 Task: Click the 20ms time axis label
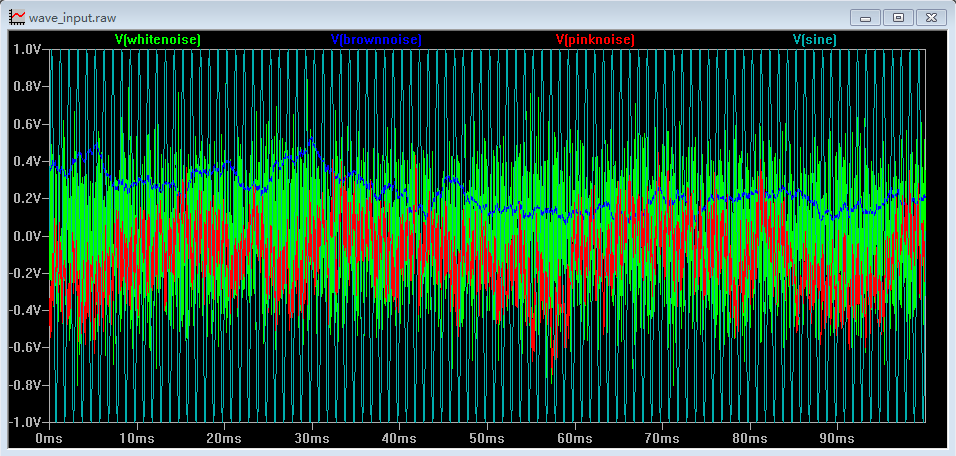[224, 439]
